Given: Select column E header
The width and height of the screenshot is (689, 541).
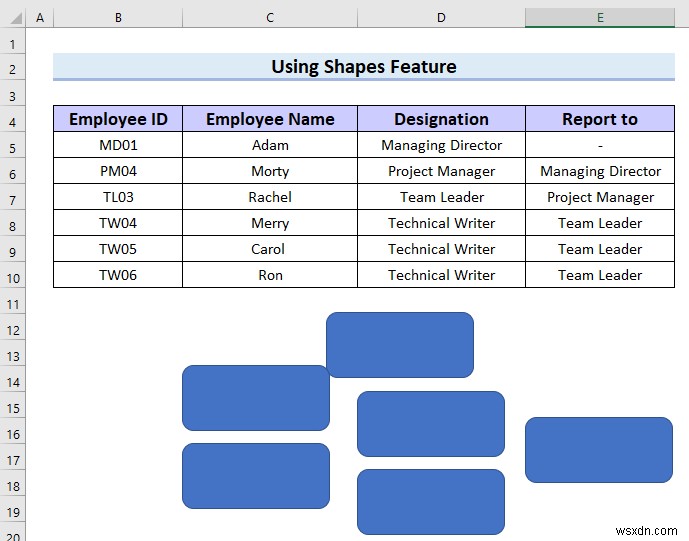Looking at the screenshot, I should (x=600, y=18).
